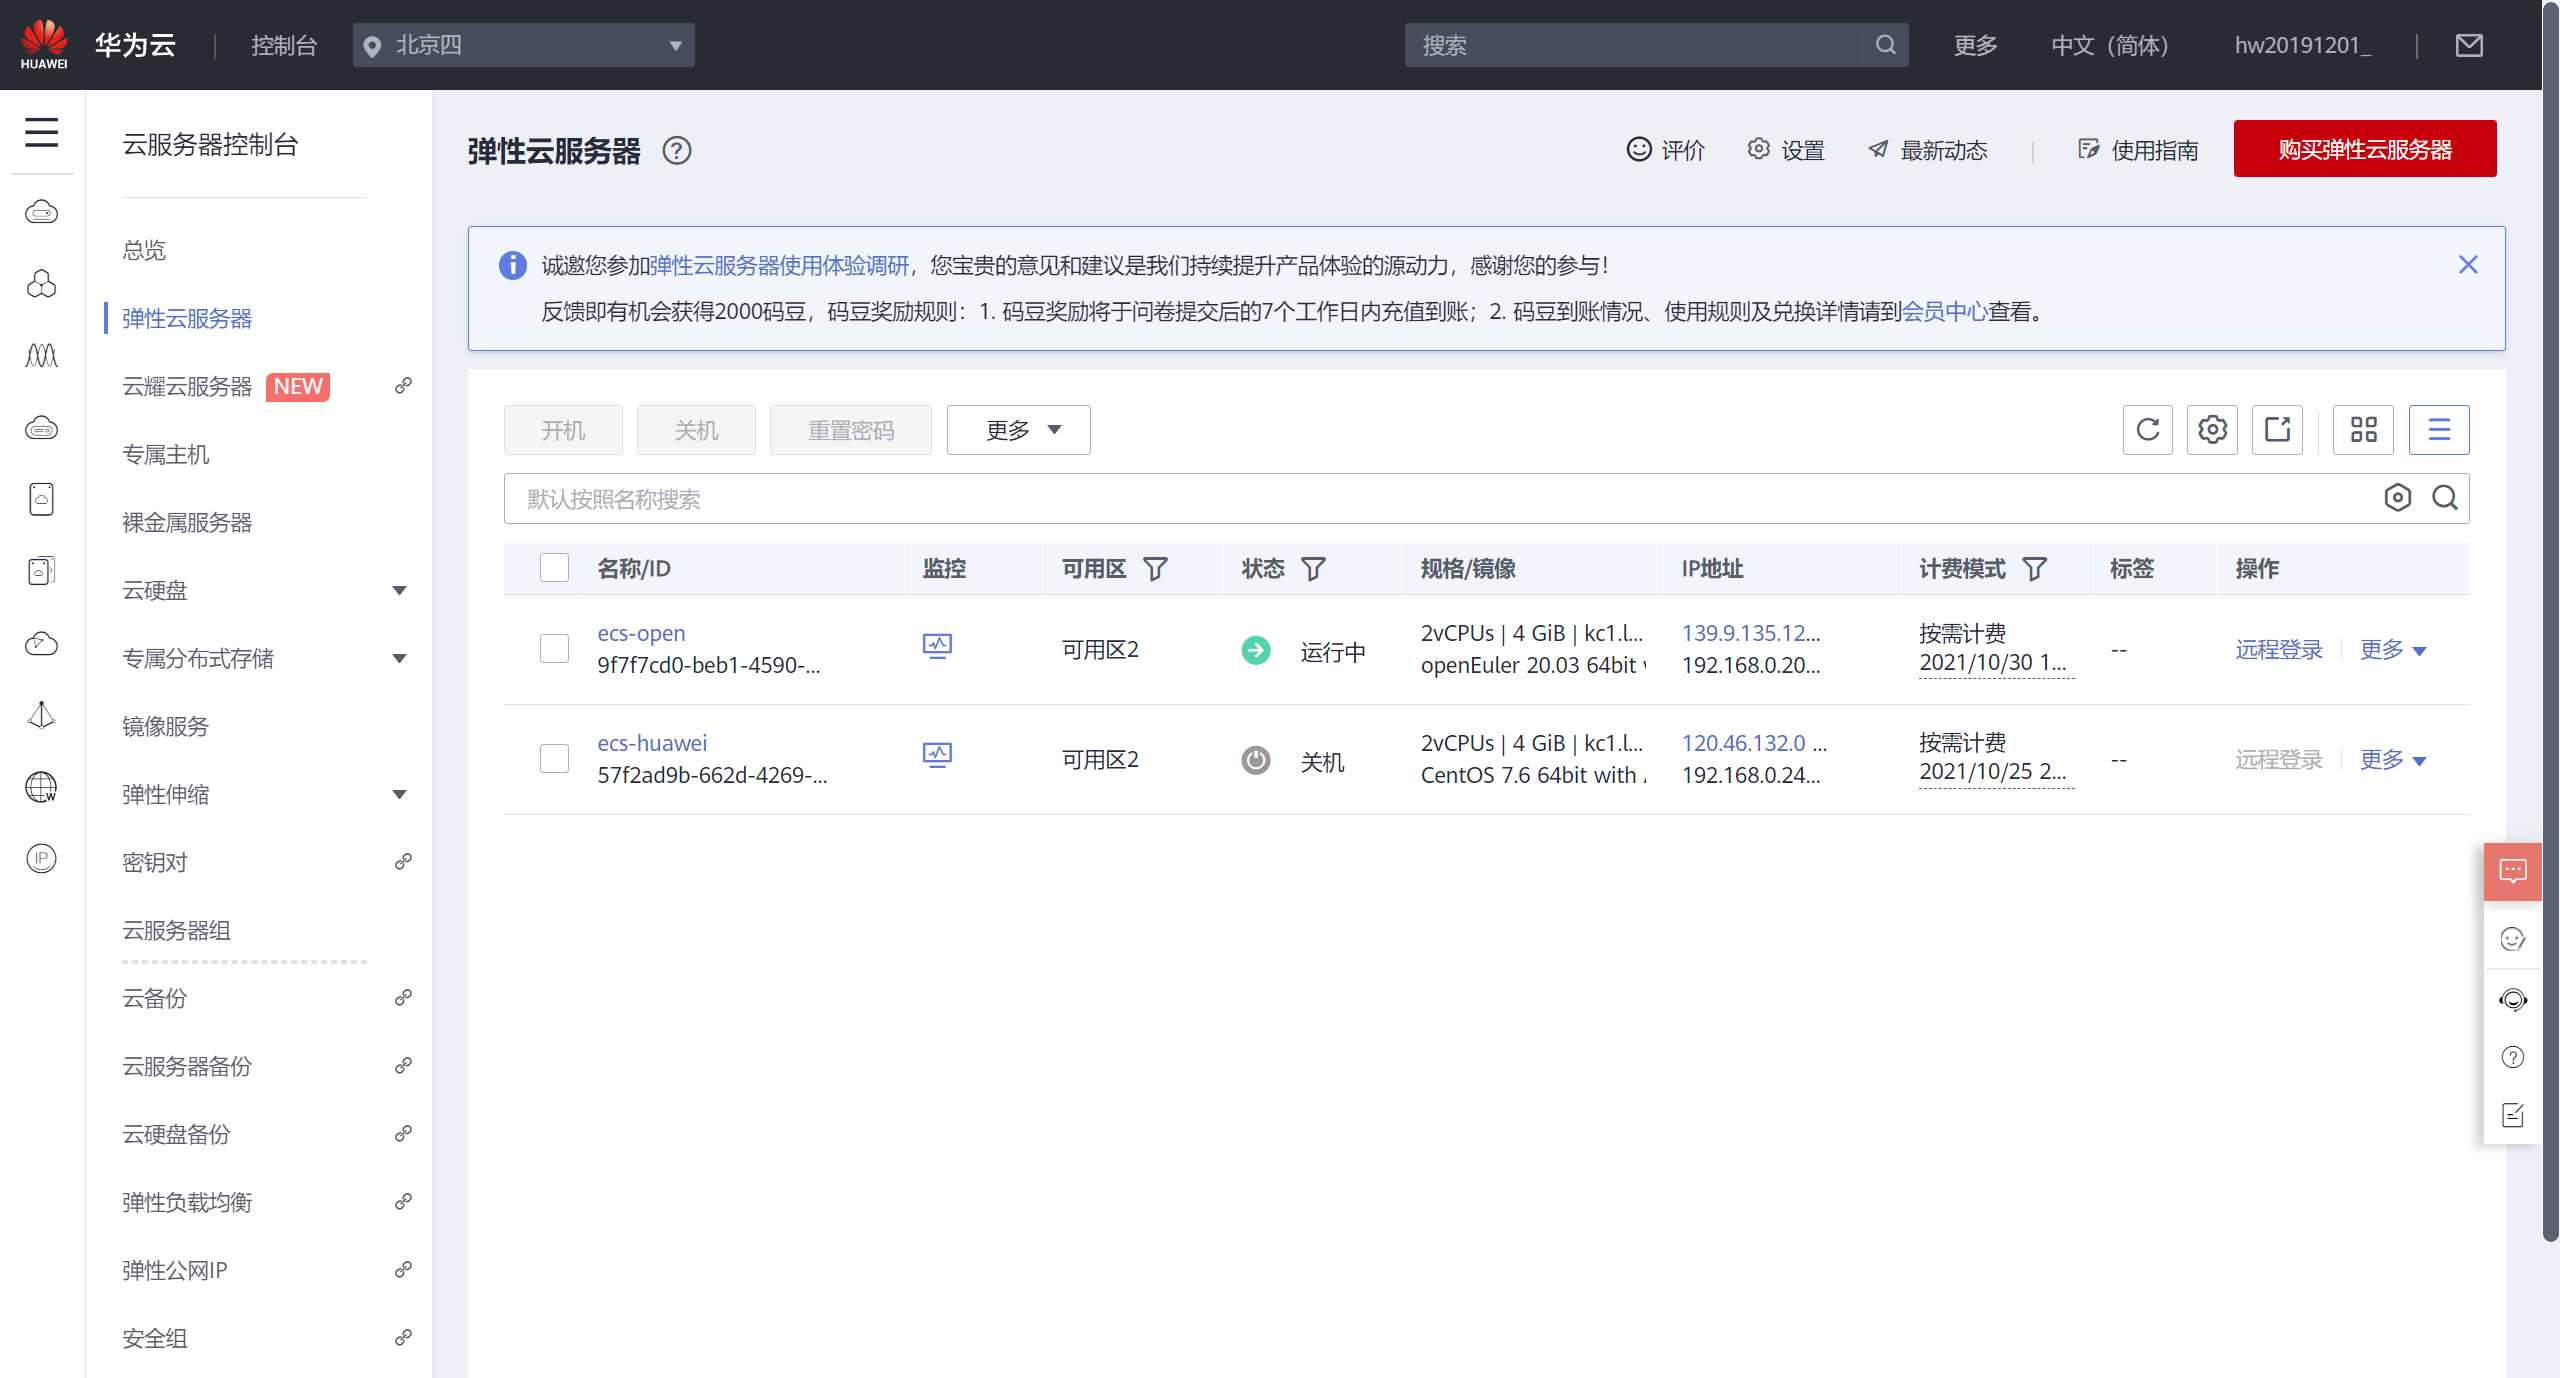The width and height of the screenshot is (2560, 1378).
Task: Open the ecs-huawei server link
Action: coord(652,743)
